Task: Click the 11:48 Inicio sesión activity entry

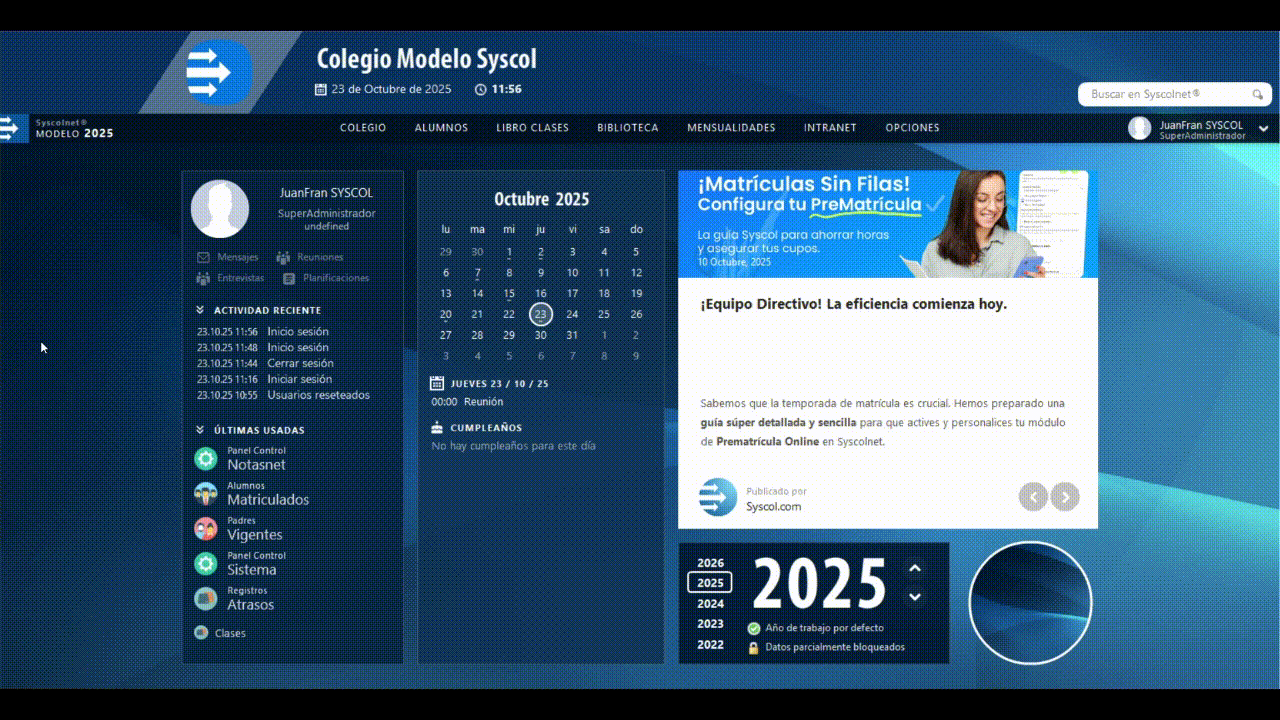Action: click(x=263, y=348)
